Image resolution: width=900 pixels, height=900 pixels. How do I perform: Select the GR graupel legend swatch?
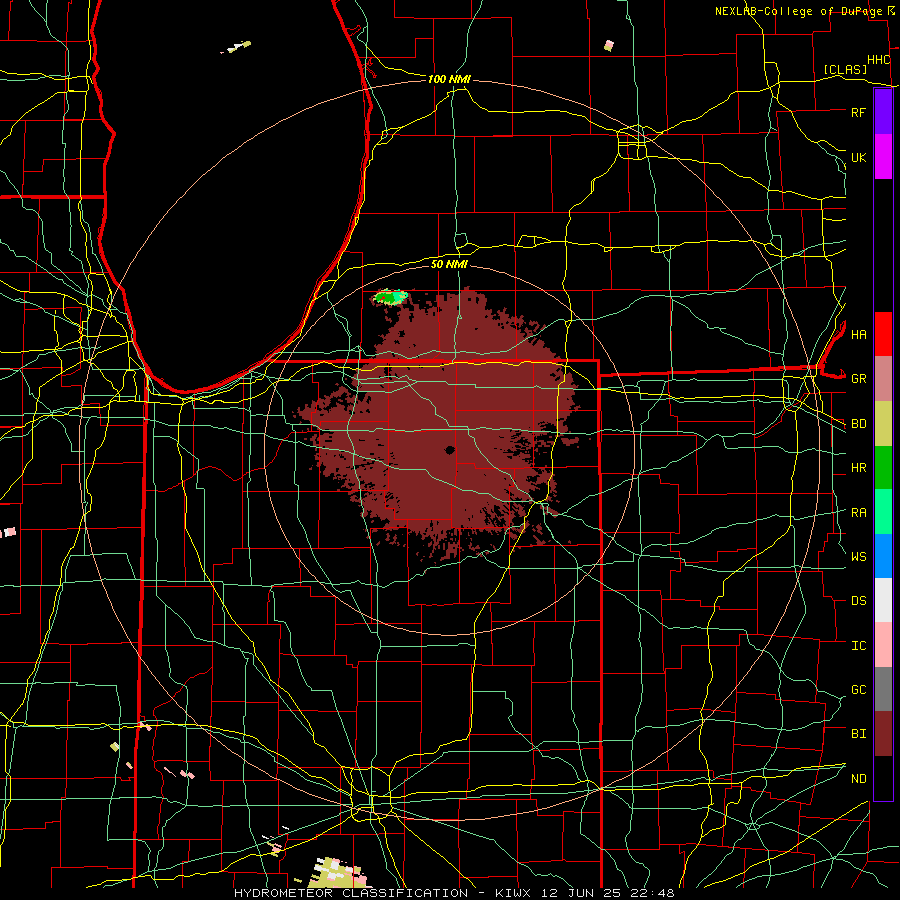coord(883,378)
